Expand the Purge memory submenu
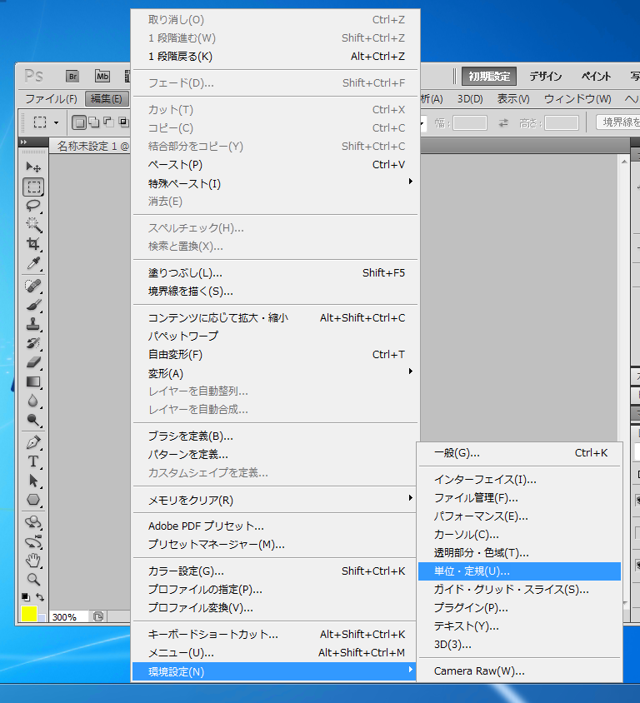 (275, 499)
